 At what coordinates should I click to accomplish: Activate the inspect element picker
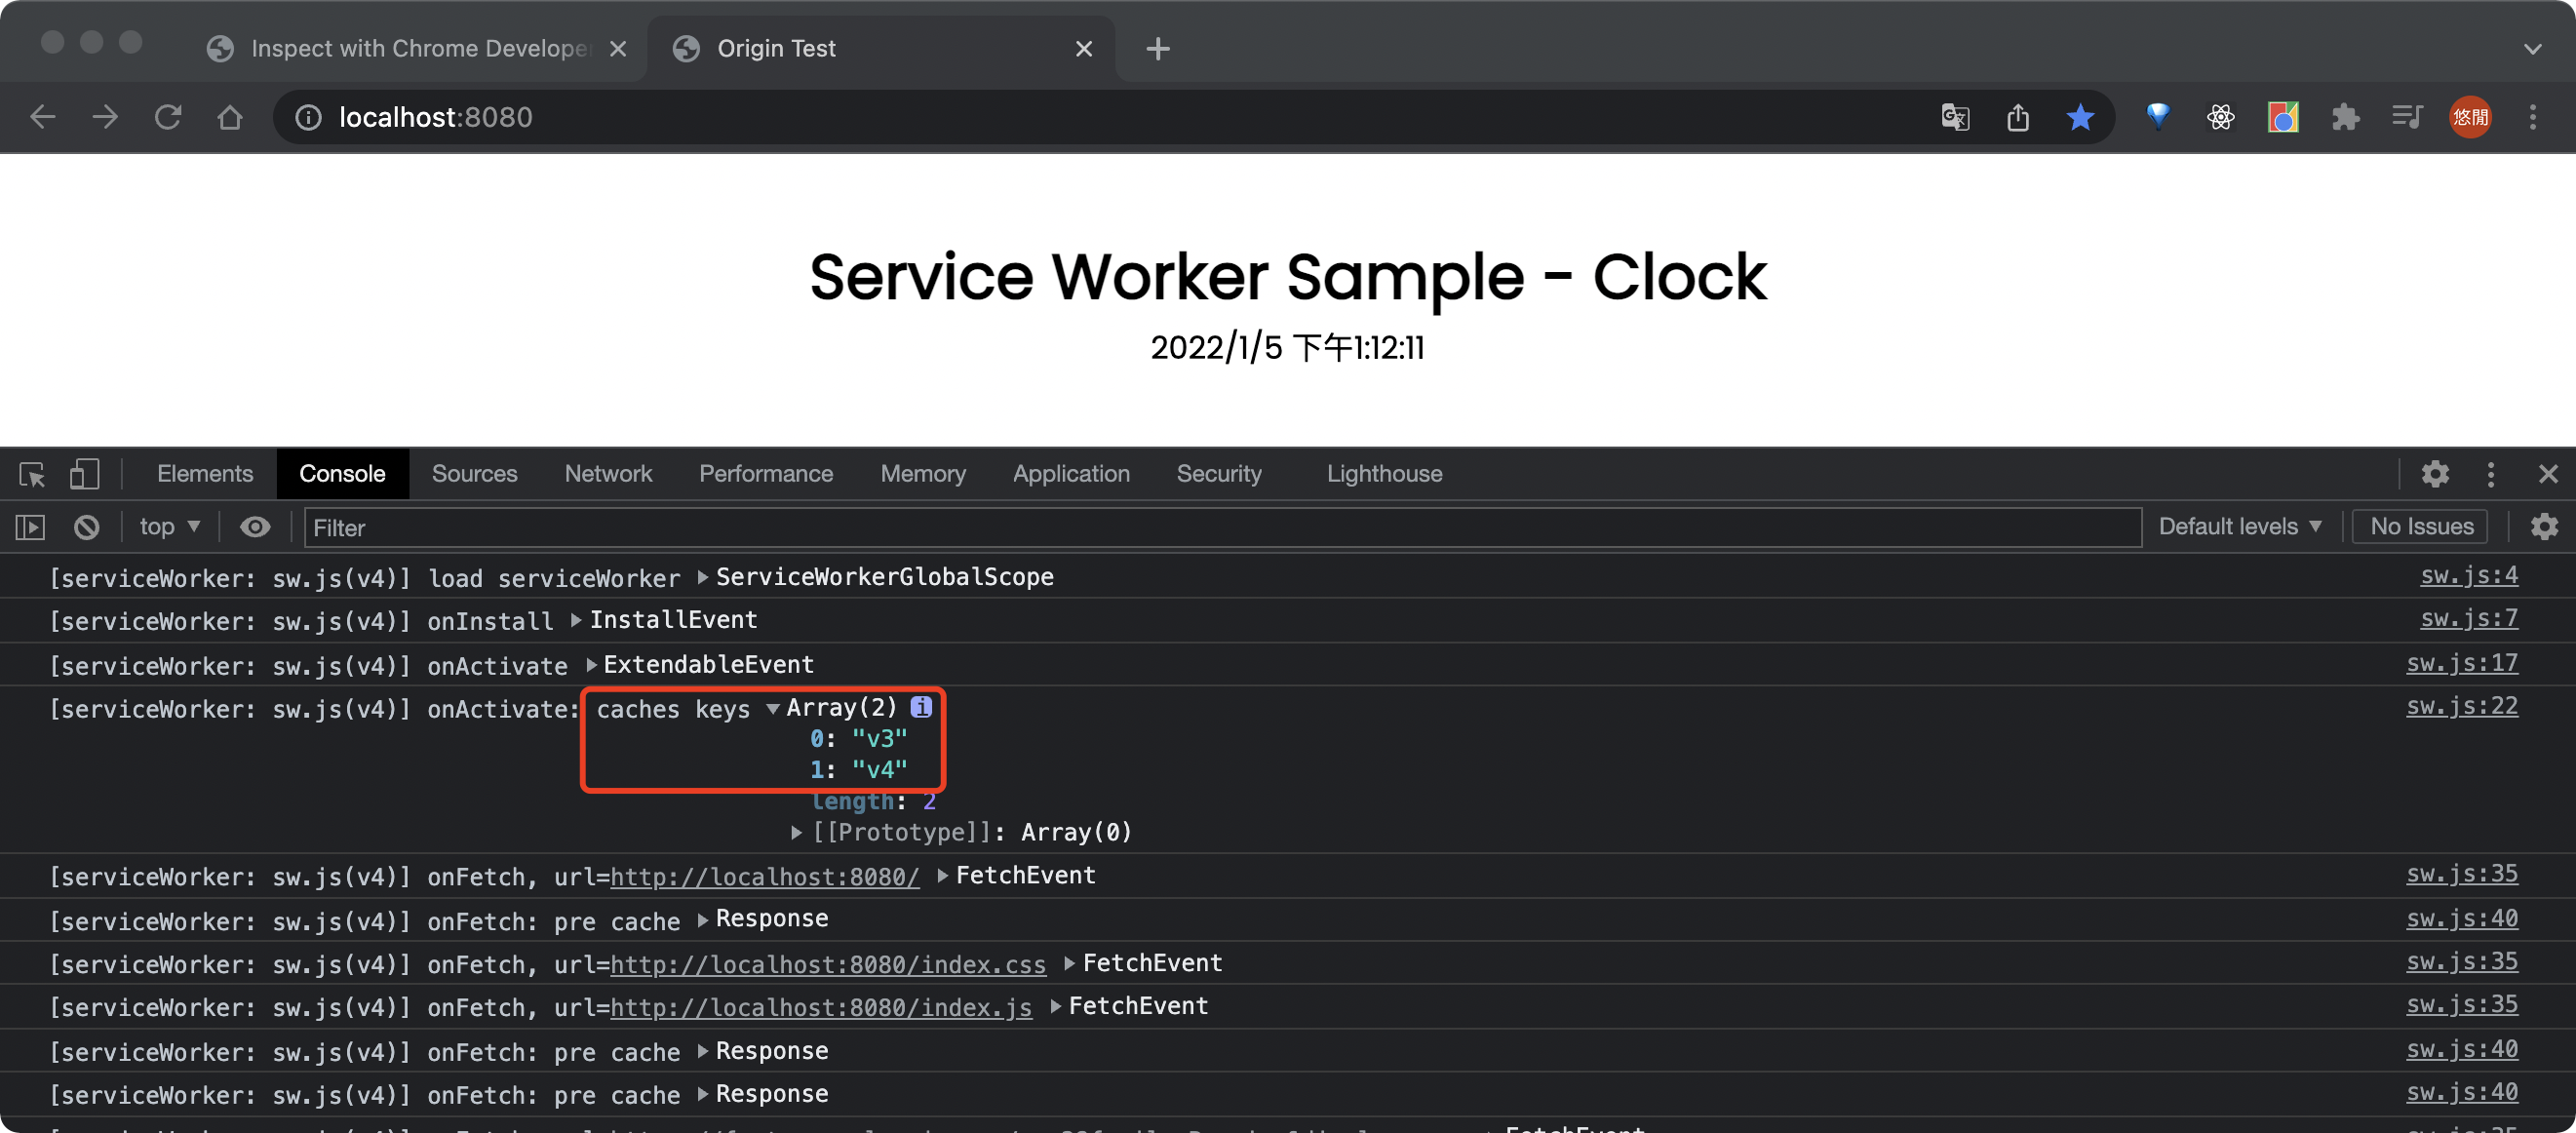click(32, 473)
